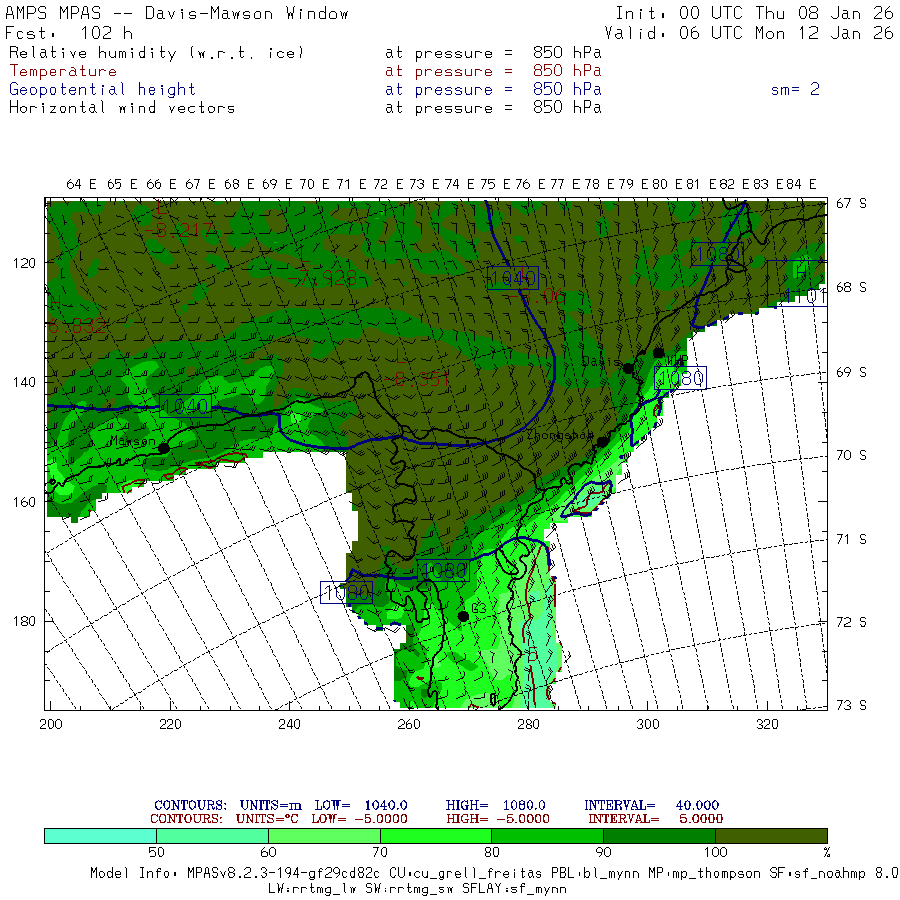Click the '67 S' latitude label
The height and width of the screenshot is (900, 900).
tap(851, 204)
